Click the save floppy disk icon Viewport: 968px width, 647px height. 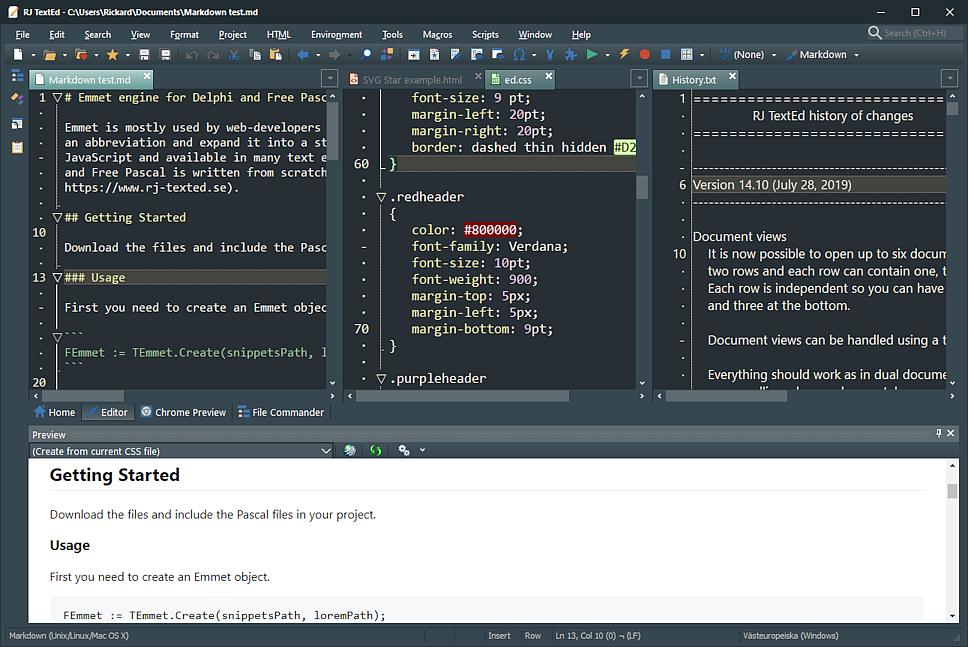click(x=144, y=55)
